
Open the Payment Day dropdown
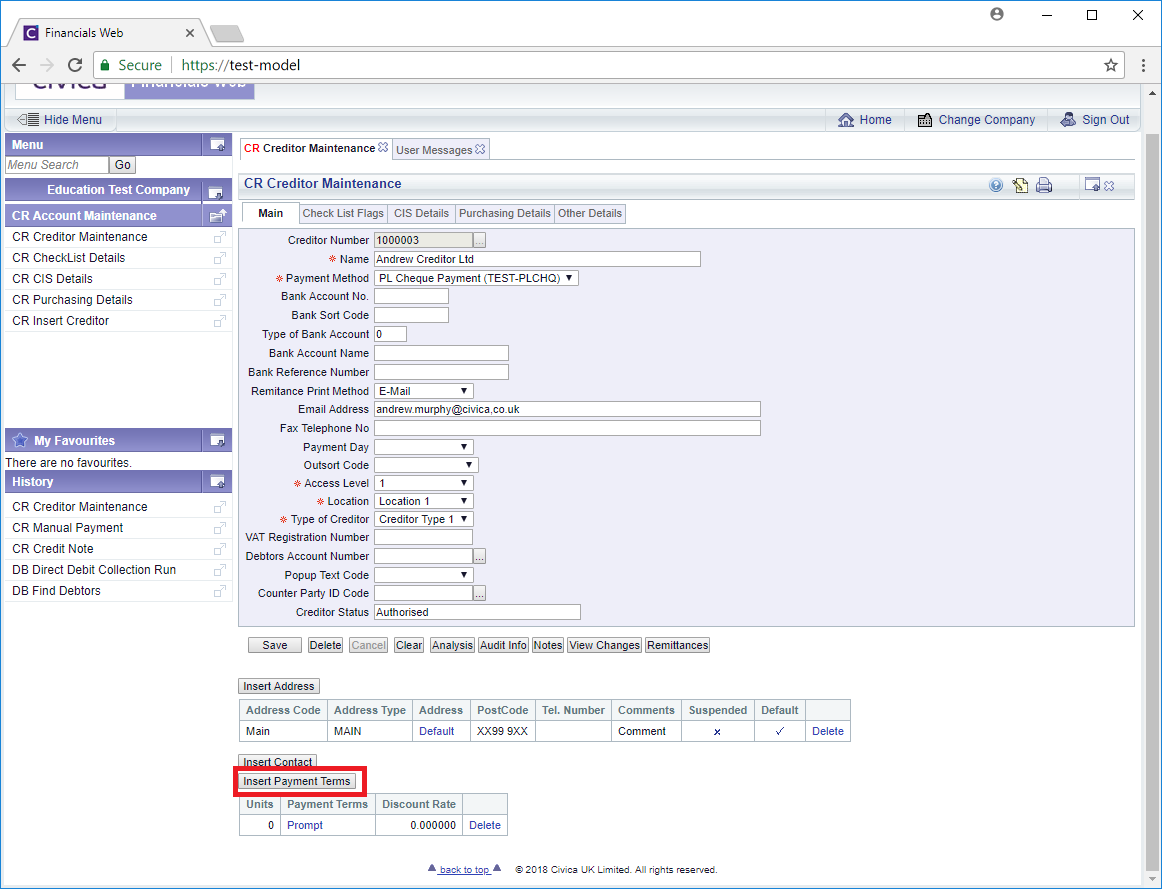[x=423, y=447]
